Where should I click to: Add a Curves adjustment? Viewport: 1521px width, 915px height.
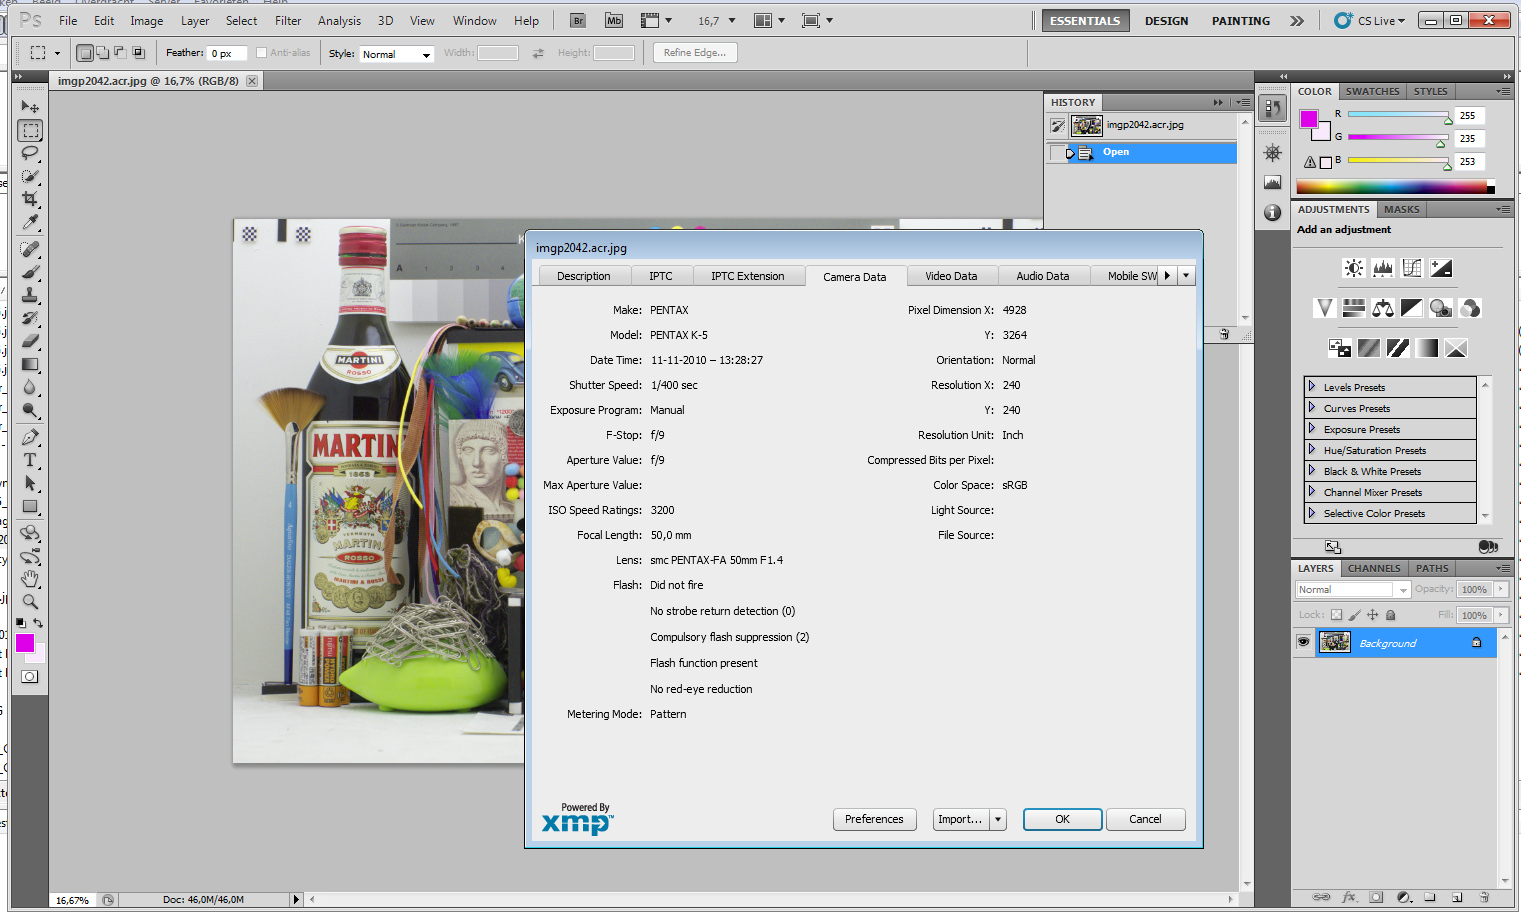pos(1412,268)
